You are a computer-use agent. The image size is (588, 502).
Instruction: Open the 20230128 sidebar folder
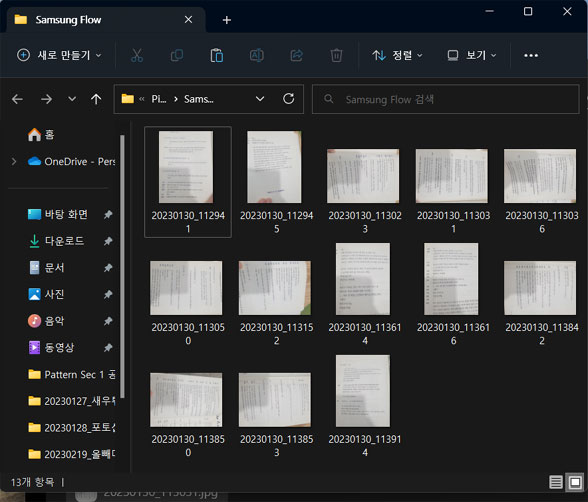pos(71,428)
